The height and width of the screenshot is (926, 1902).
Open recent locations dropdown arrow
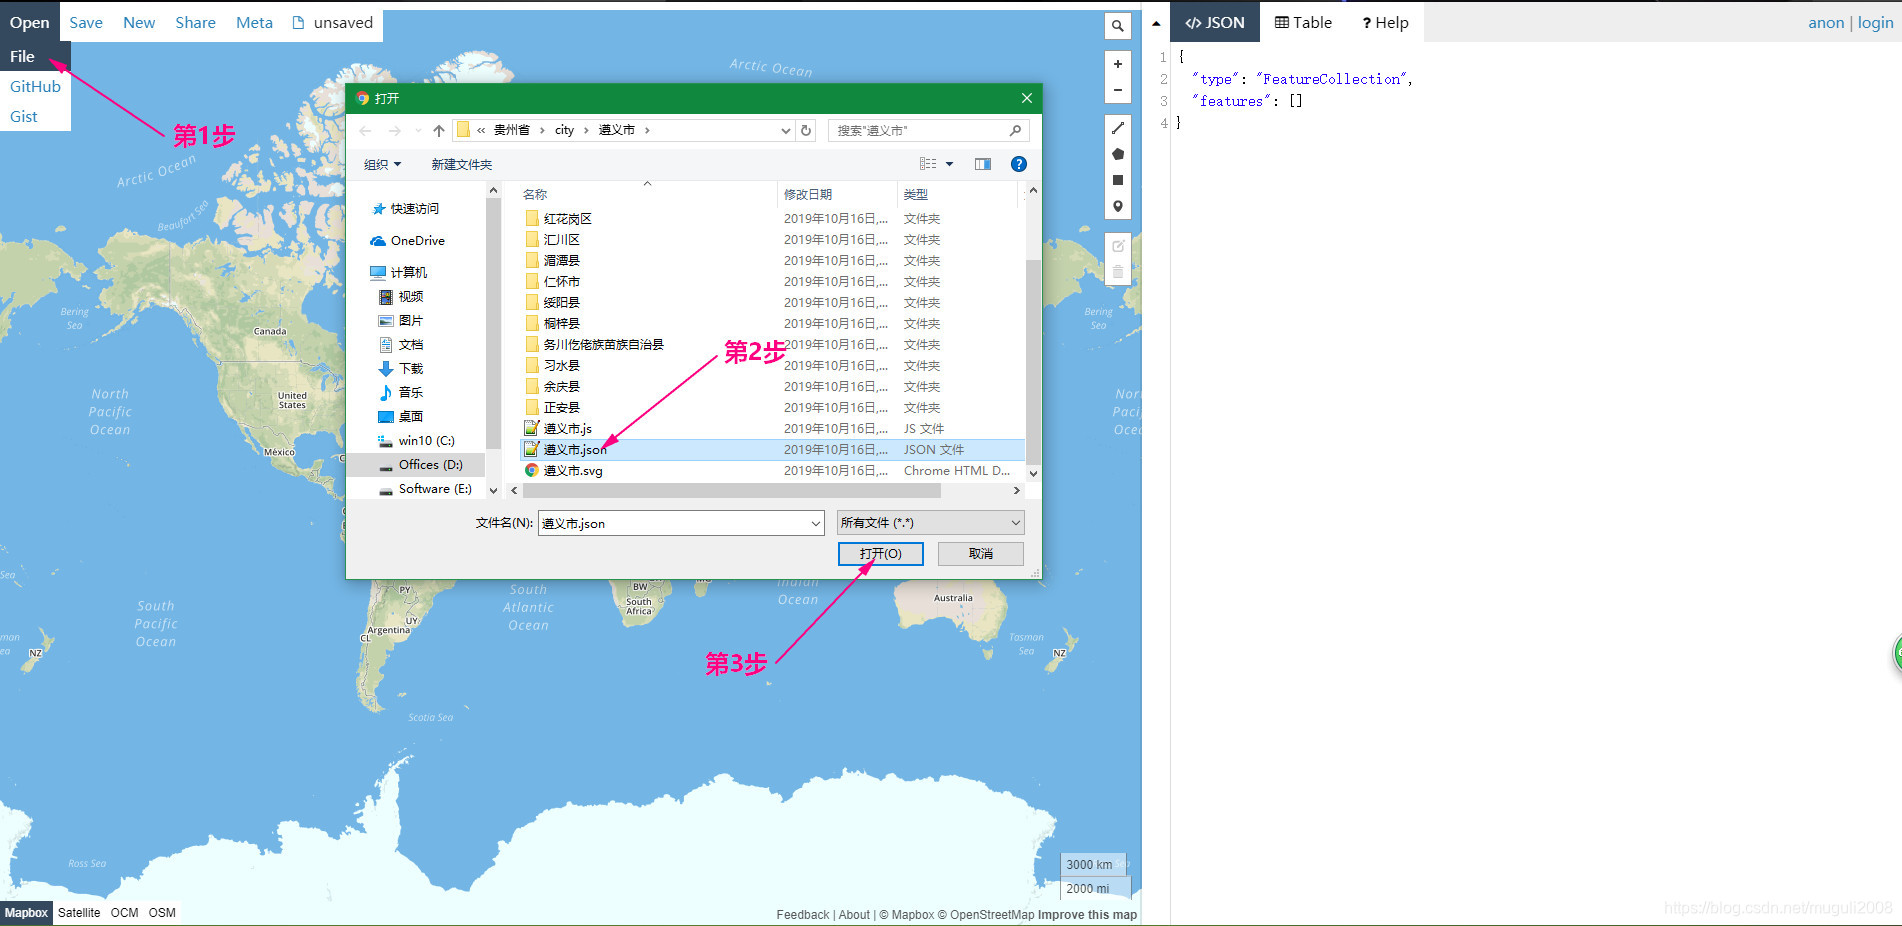coord(418,131)
